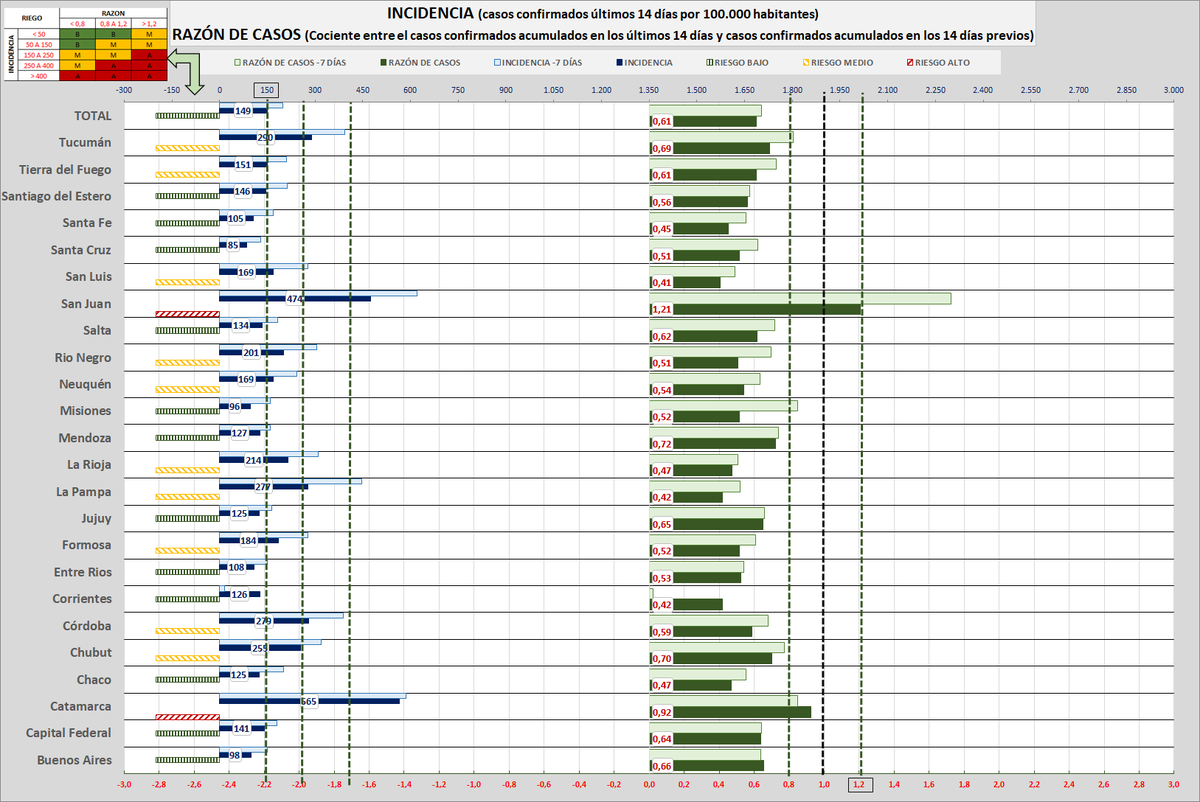Click the Capital Federal row label
This screenshot has width=1200, height=802.
coord(68,733)
